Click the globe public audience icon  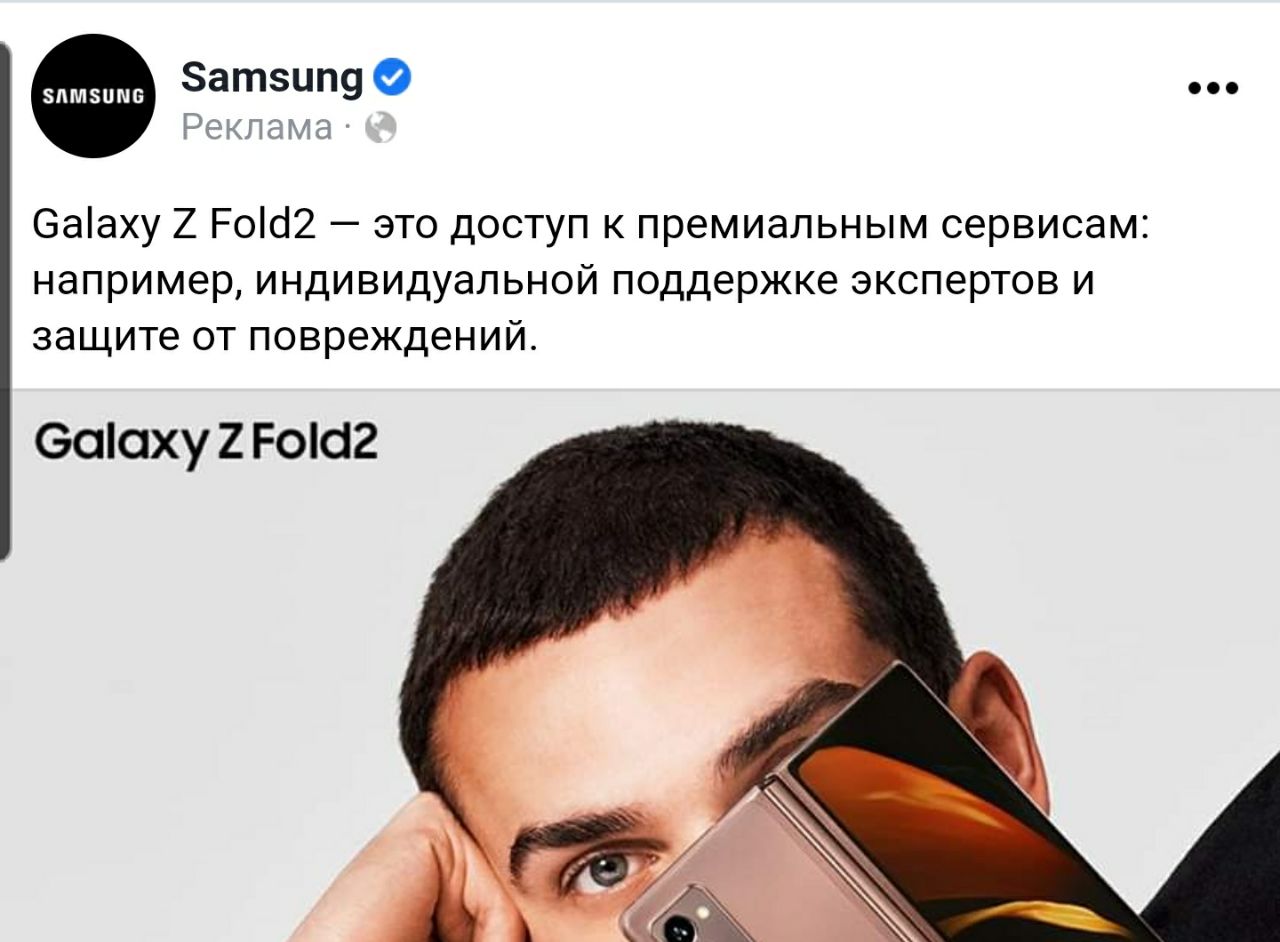[x=381, y=128]
